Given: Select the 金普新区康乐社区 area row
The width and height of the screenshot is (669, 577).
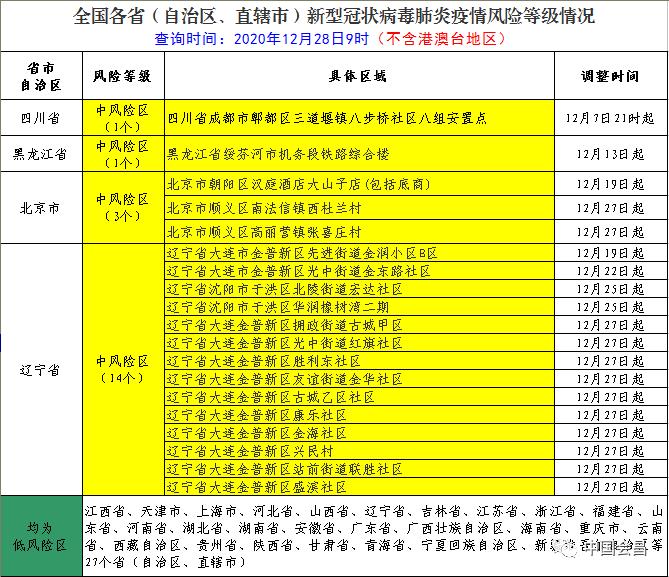Looking at the screenshot, I should [x=359, y=415].
